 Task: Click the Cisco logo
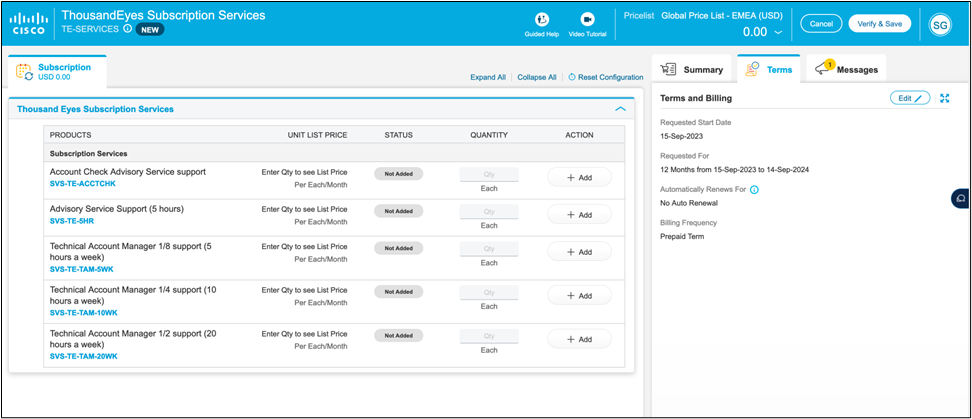click(x=27, y=23)
